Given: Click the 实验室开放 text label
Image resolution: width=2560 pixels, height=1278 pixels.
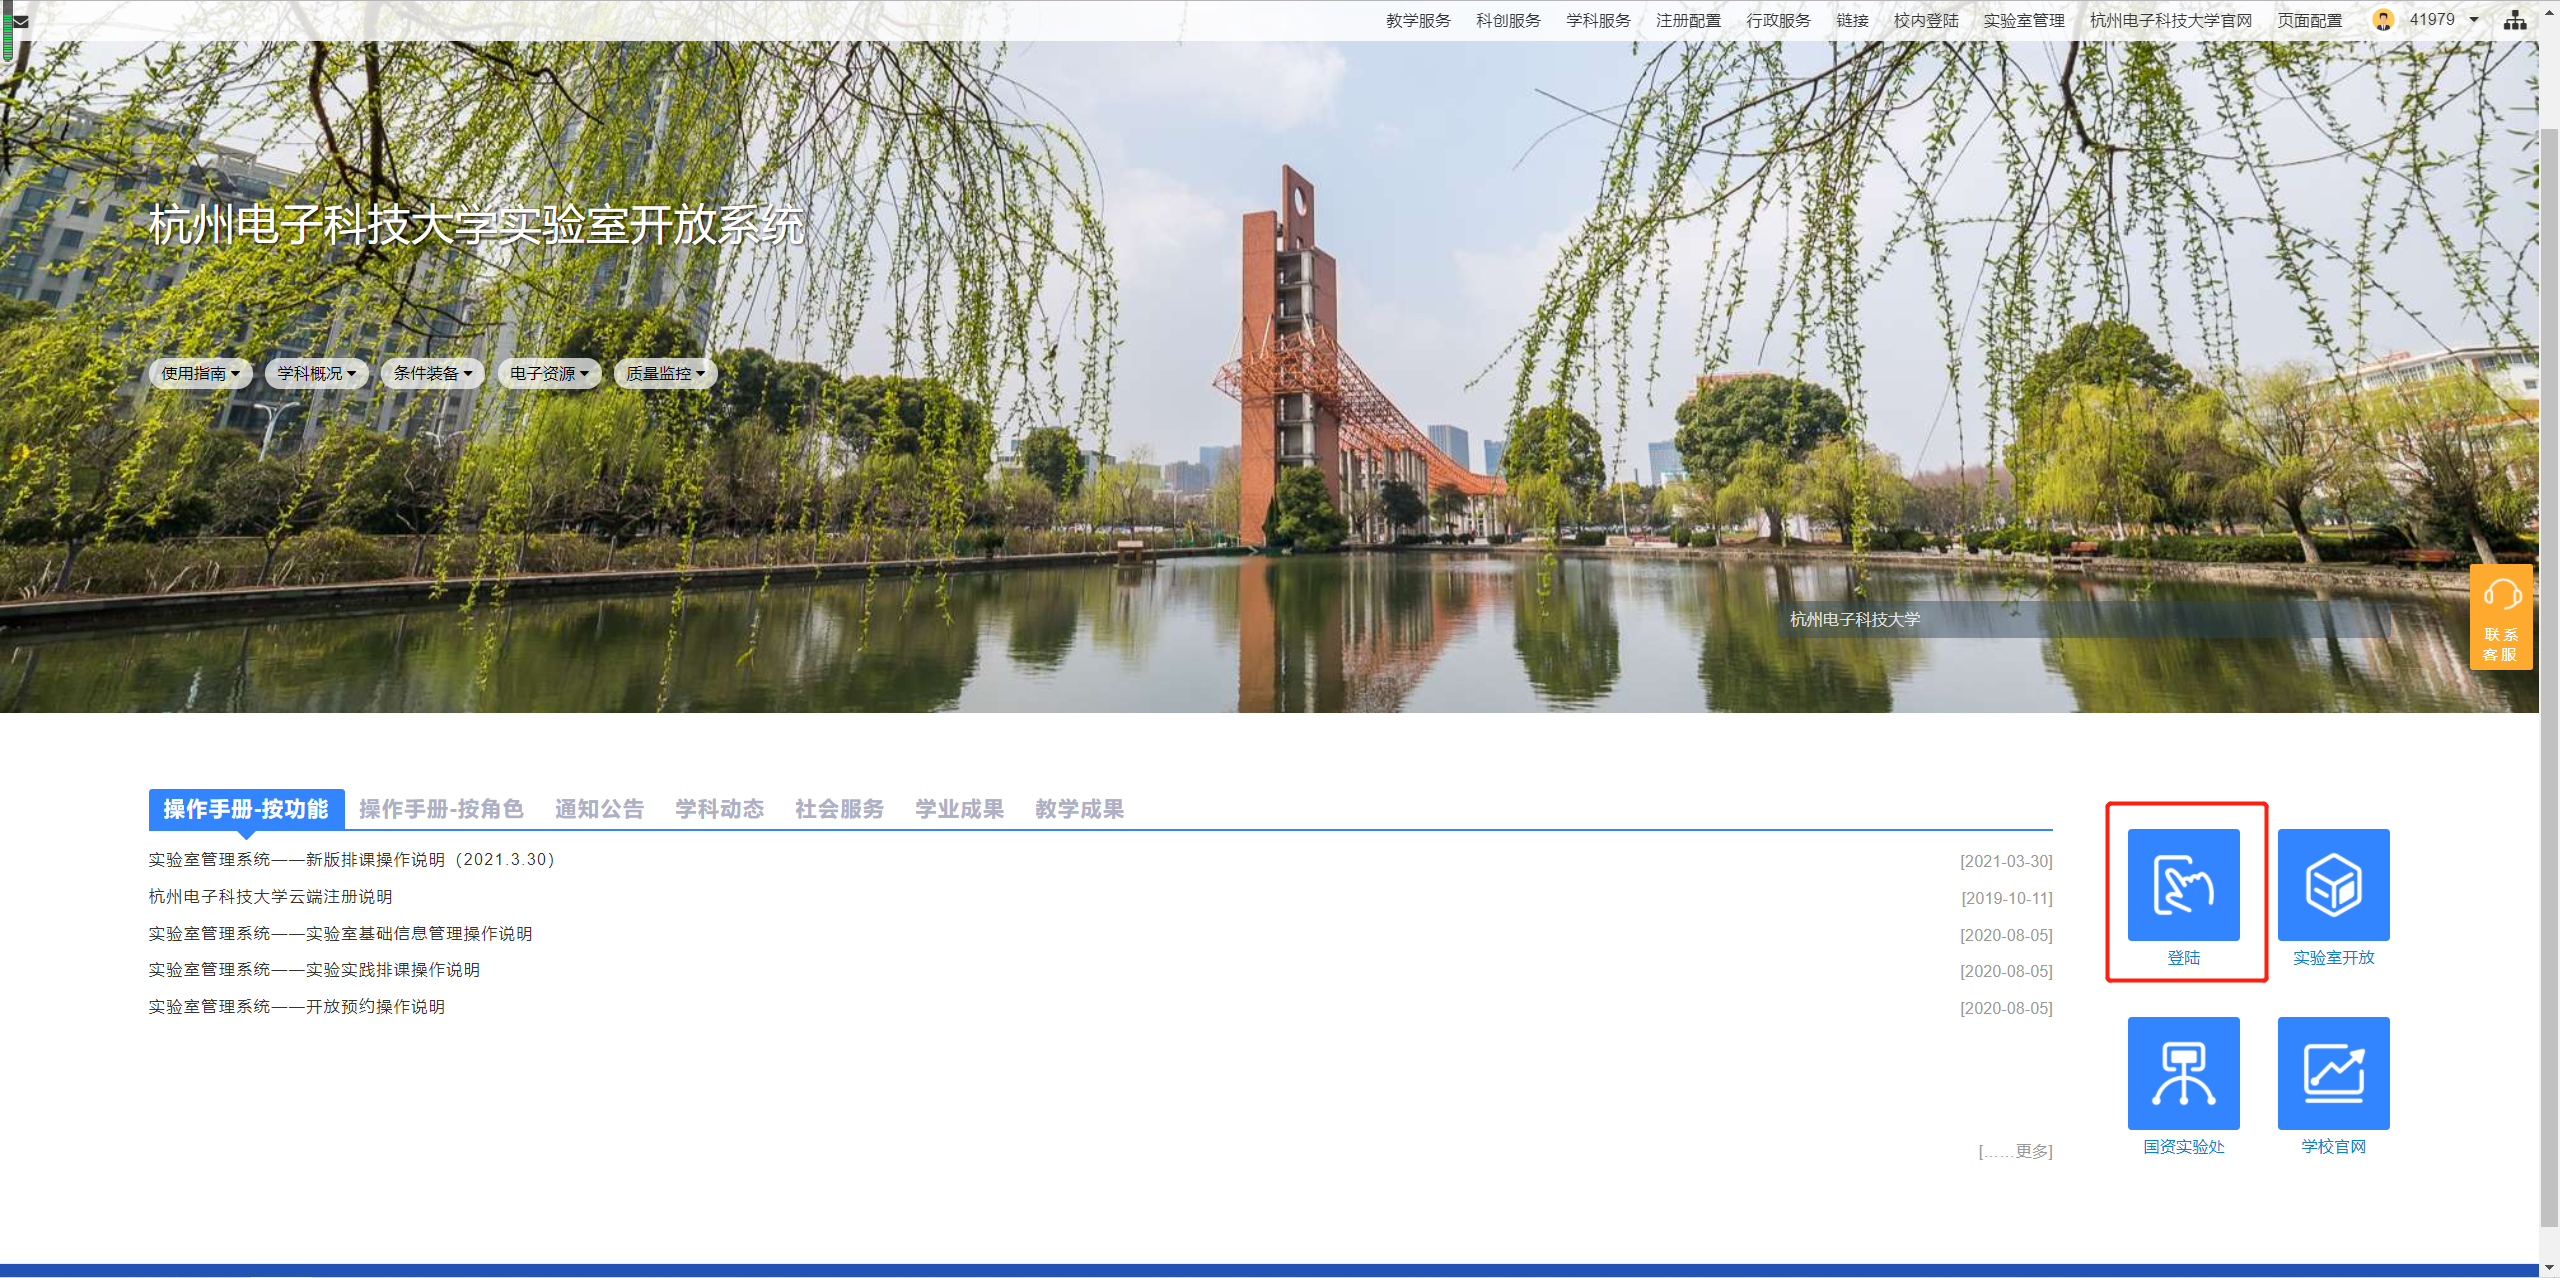Looking at the screenshot, I should point(2333,958).
